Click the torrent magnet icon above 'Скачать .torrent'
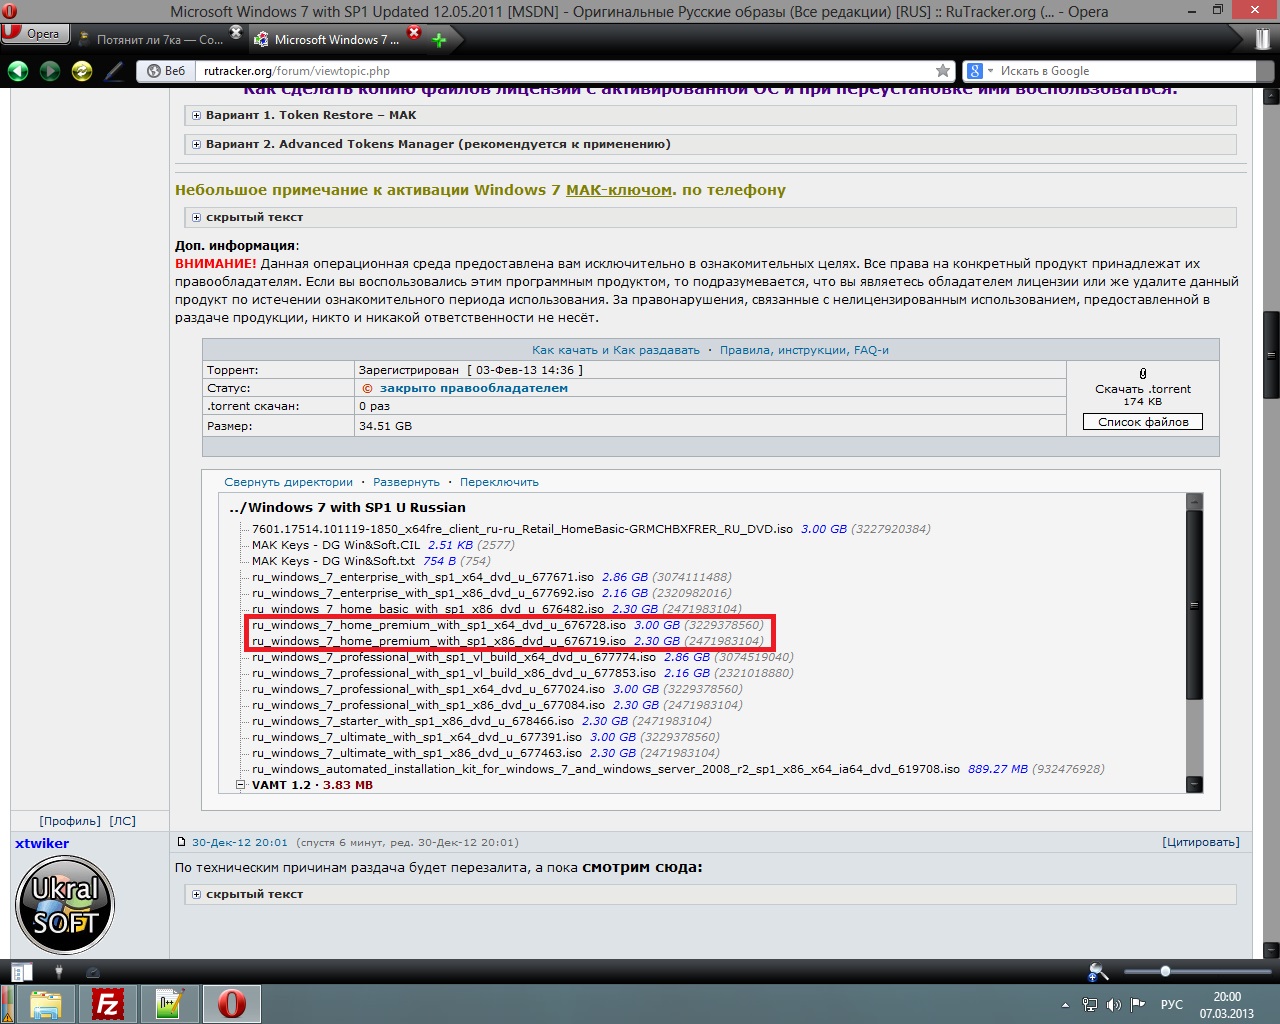Screen dimensions: 1280x1024 click(1143, 373)
